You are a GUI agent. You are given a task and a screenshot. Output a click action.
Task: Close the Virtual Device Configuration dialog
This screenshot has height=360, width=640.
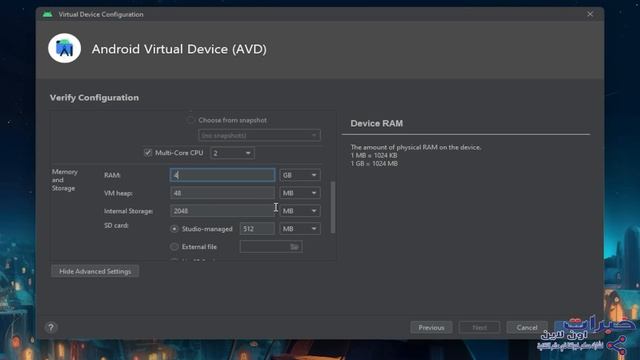[590, 14]
